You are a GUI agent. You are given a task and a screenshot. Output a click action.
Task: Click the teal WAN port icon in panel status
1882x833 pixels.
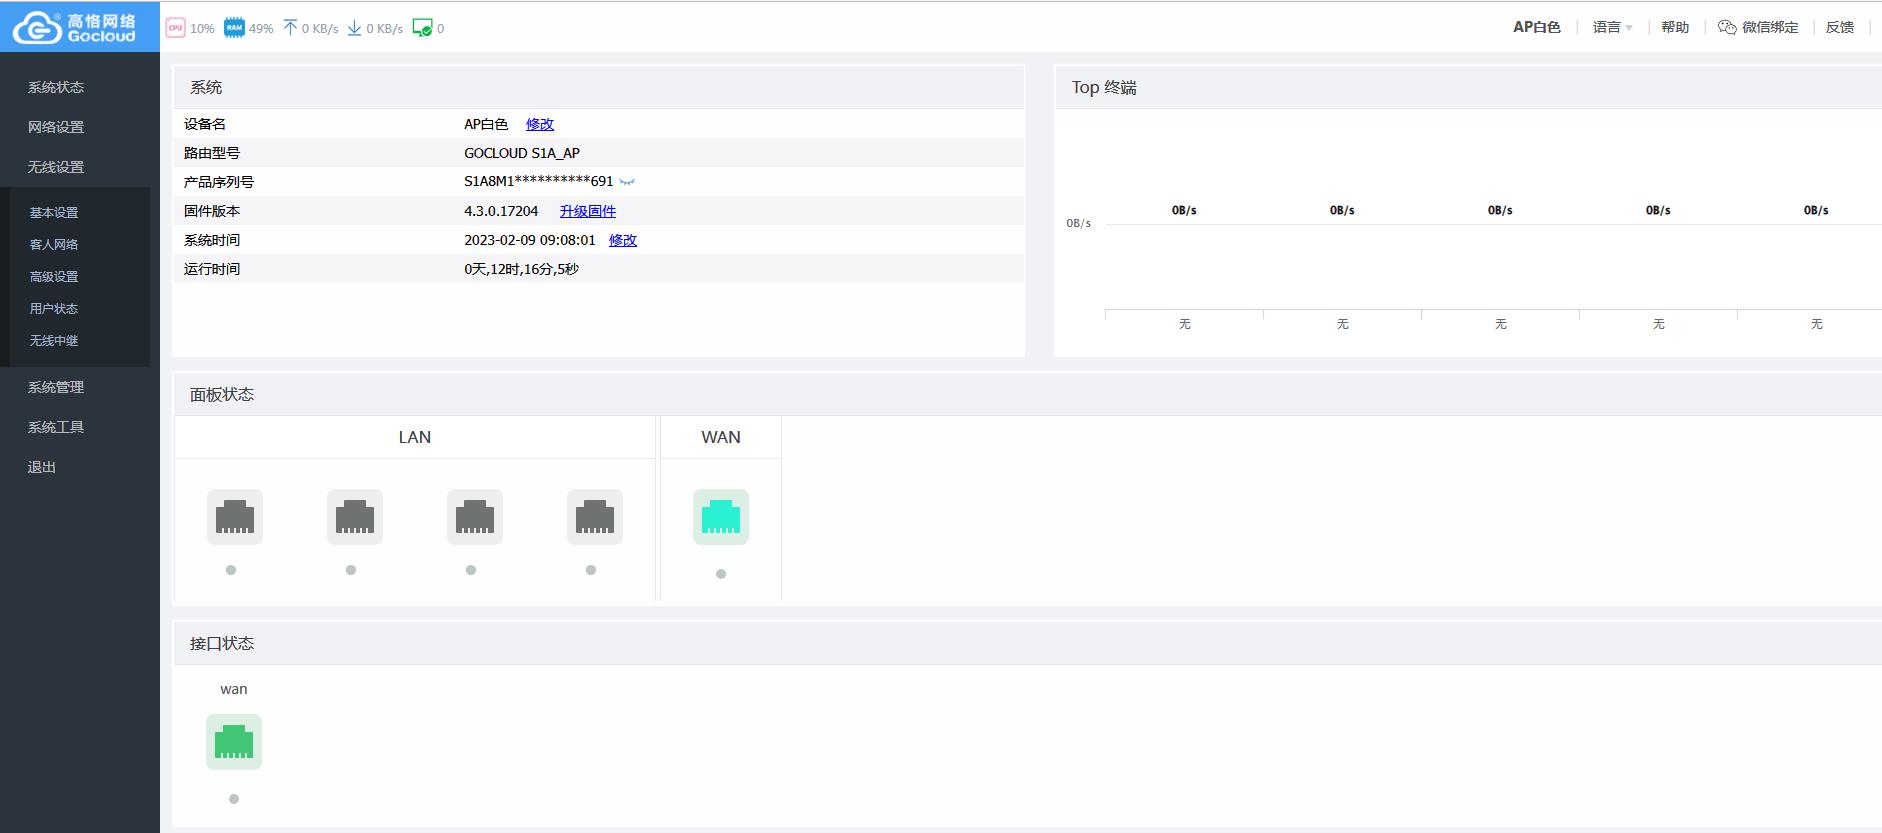point(720,517)
